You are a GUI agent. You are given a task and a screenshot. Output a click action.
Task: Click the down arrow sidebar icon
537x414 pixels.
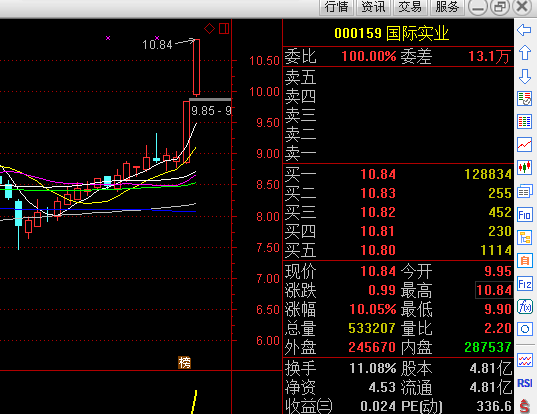[525, 76]
